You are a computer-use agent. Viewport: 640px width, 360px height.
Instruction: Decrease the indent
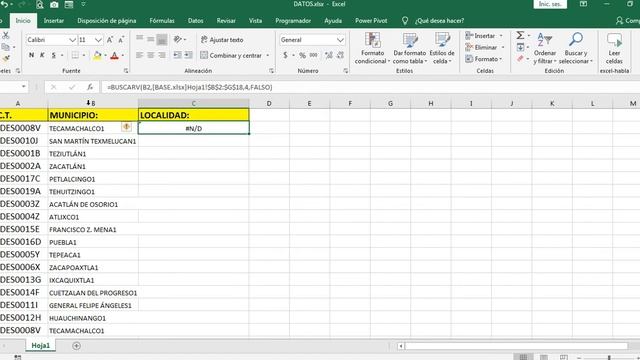coord(177,55)
